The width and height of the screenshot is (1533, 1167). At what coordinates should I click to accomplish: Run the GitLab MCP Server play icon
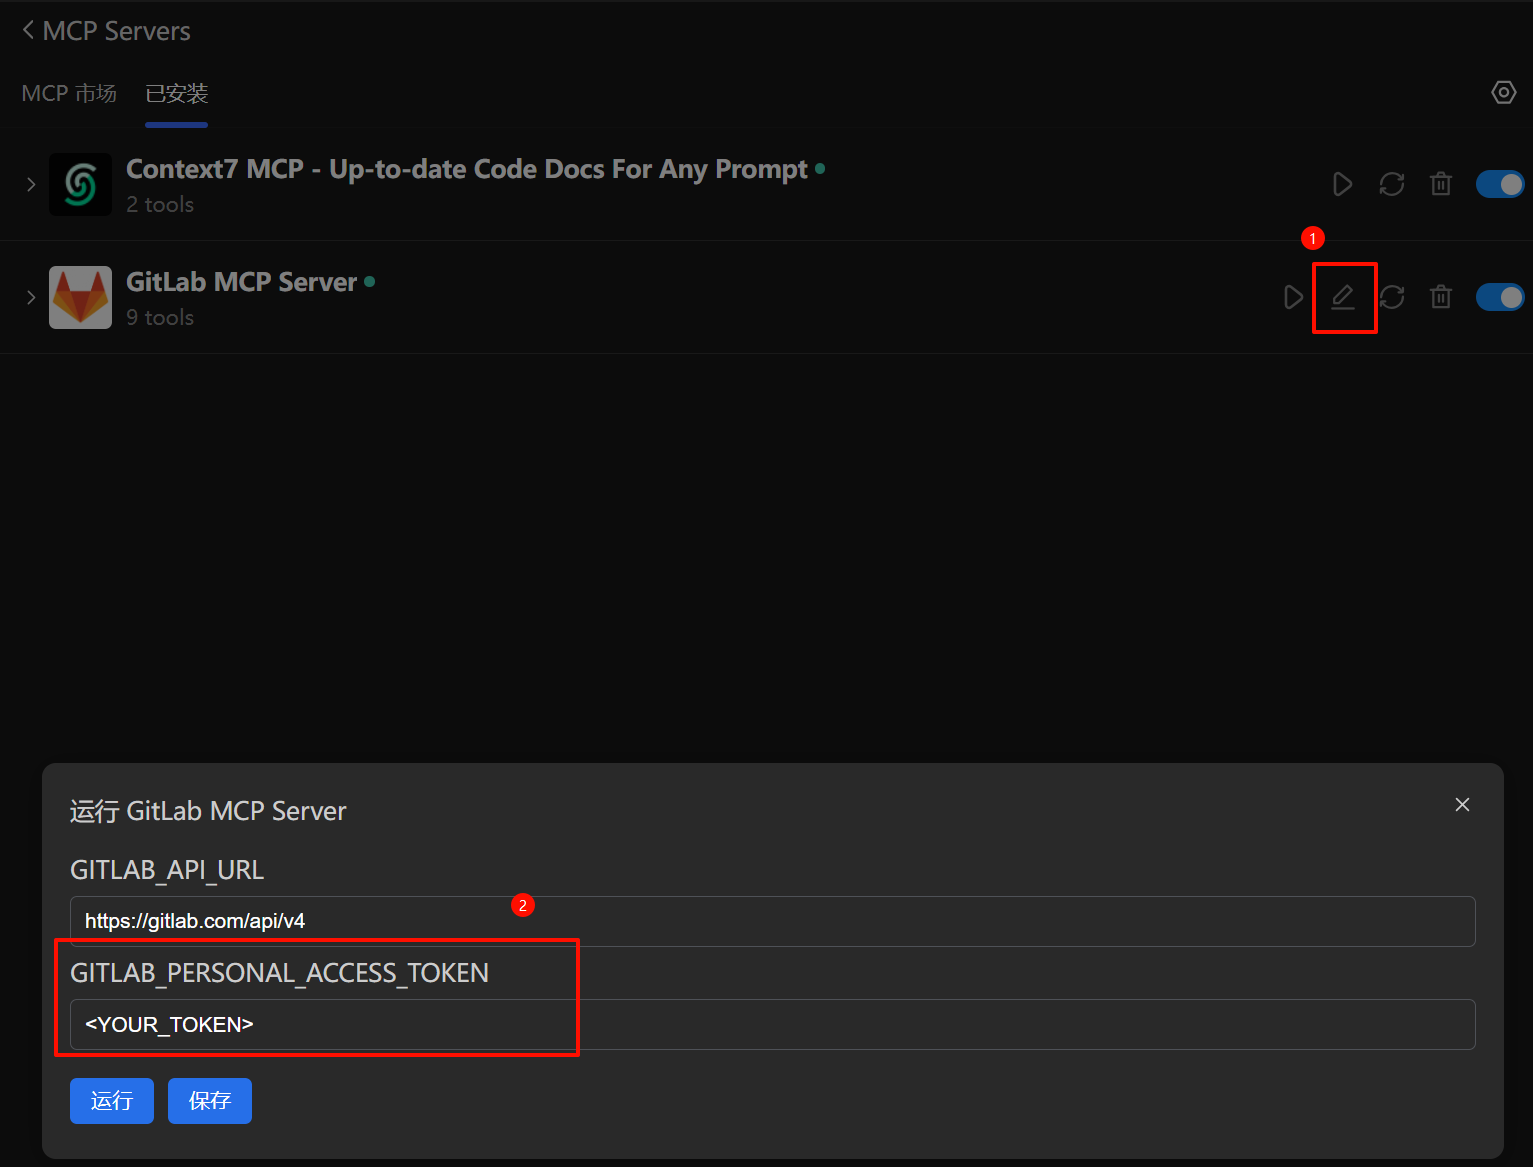1293,298
